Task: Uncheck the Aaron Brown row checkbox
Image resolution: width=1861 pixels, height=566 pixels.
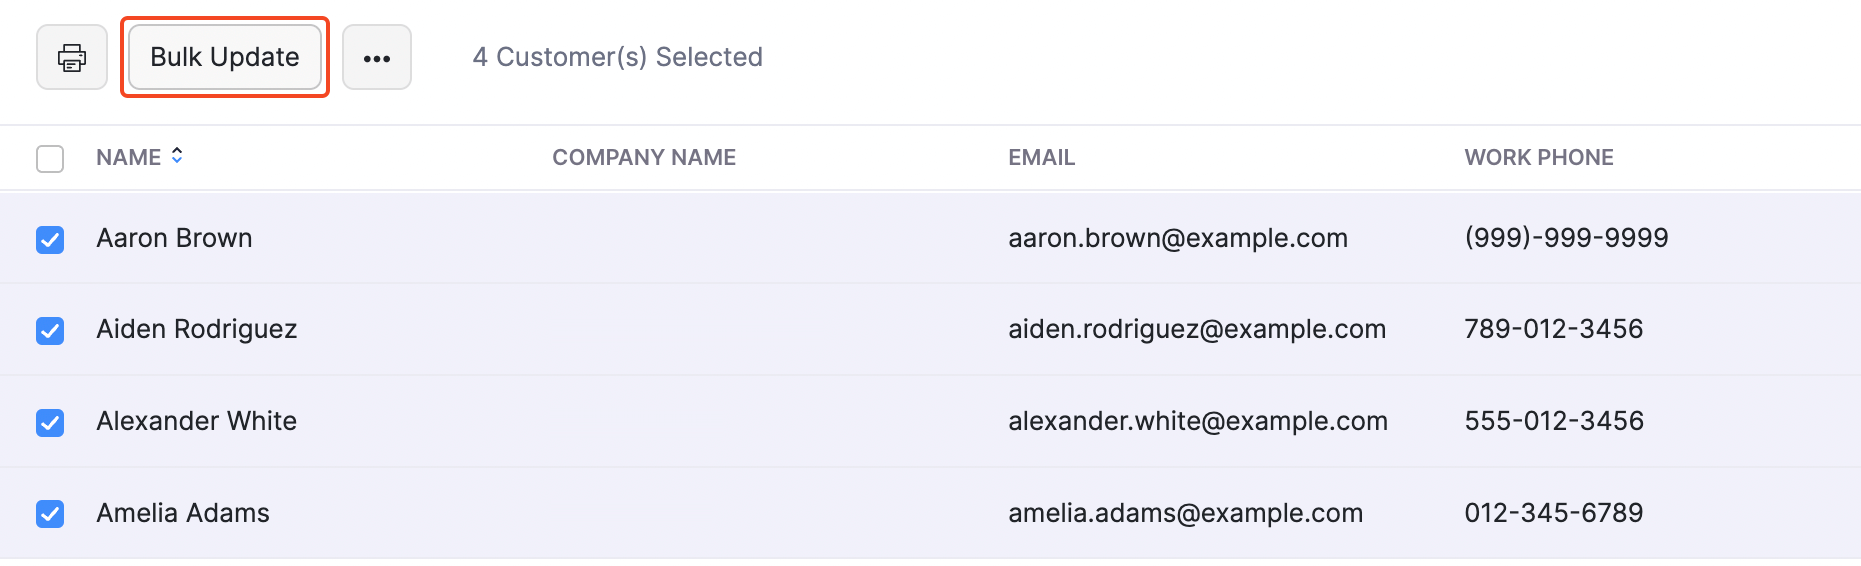Action: click(x=50, y=240)
